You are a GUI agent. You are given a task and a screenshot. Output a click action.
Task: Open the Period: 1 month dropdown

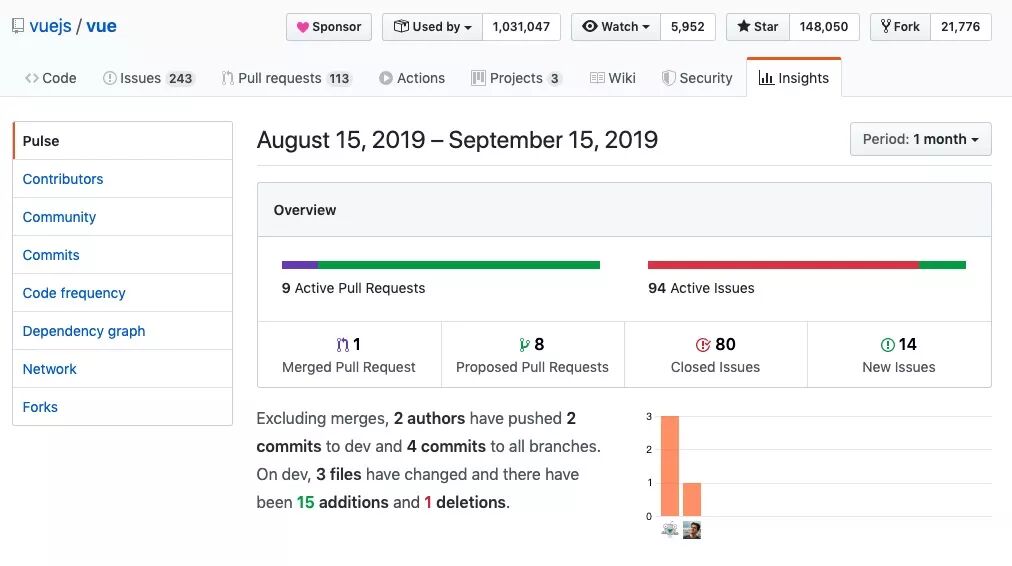pyautogui.click(x=920, y=139)
